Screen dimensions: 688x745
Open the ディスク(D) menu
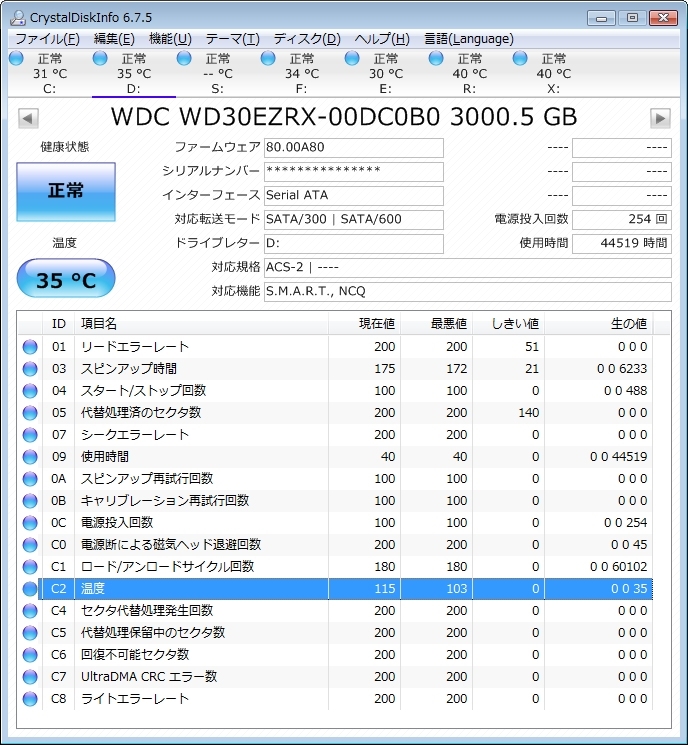pyautogui.click(x=307, y=39)
